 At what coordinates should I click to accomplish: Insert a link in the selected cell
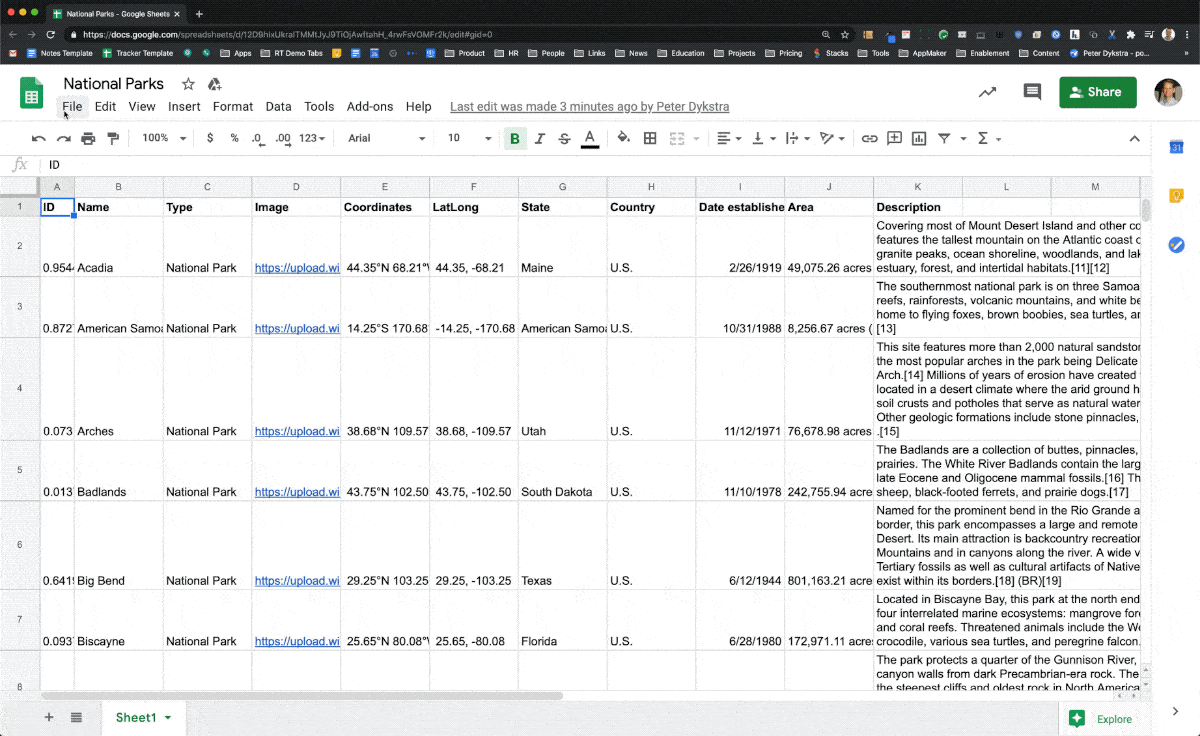click(869, 138)
